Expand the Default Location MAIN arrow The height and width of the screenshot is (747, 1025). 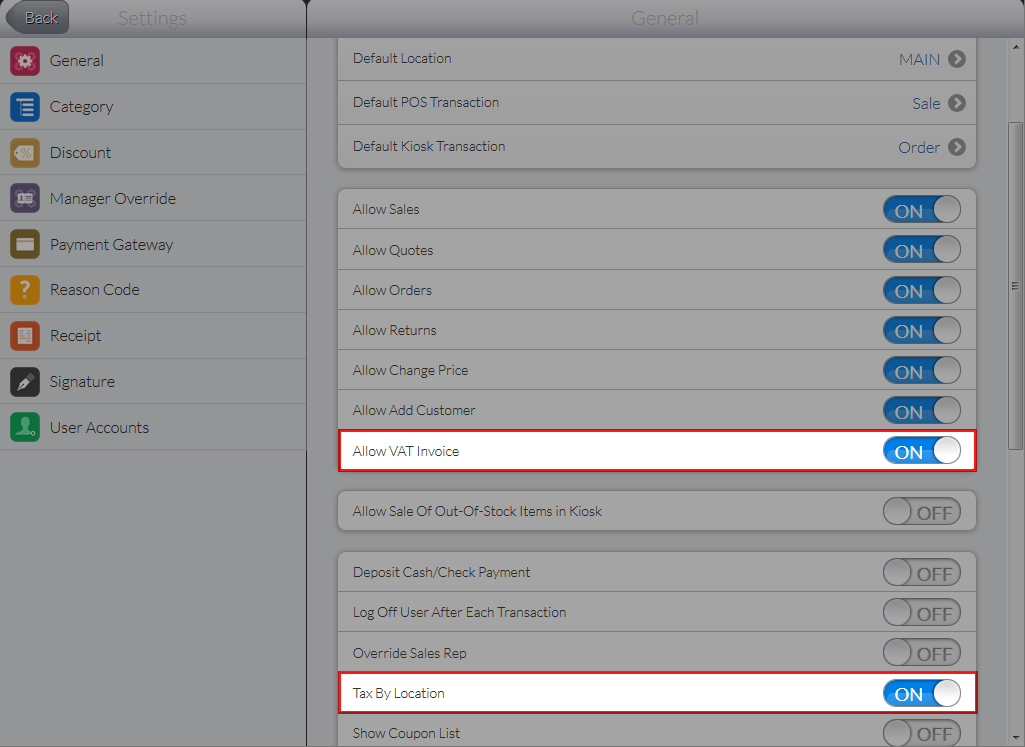pos(957,59)
